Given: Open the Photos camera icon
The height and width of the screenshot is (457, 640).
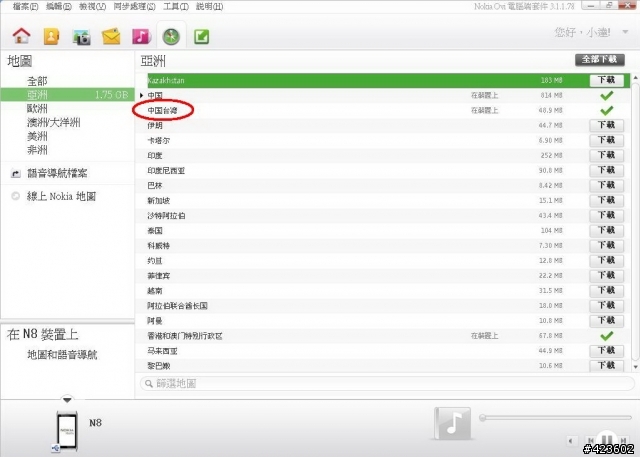Looking at the screenshot, I should [82, 37].
